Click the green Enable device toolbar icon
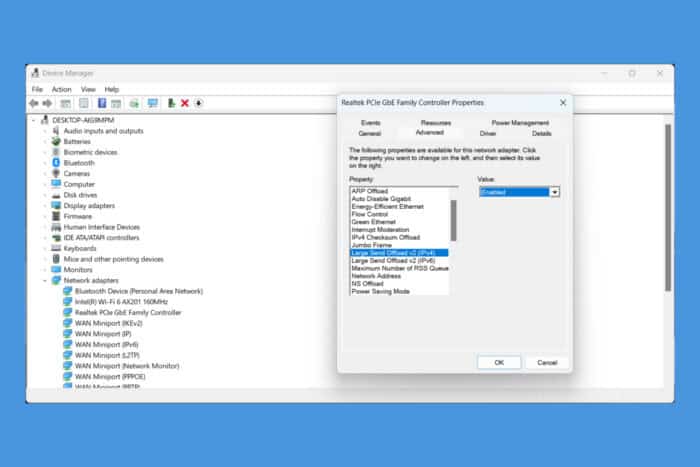Screen dimensions: 700x467 (171, 104)
